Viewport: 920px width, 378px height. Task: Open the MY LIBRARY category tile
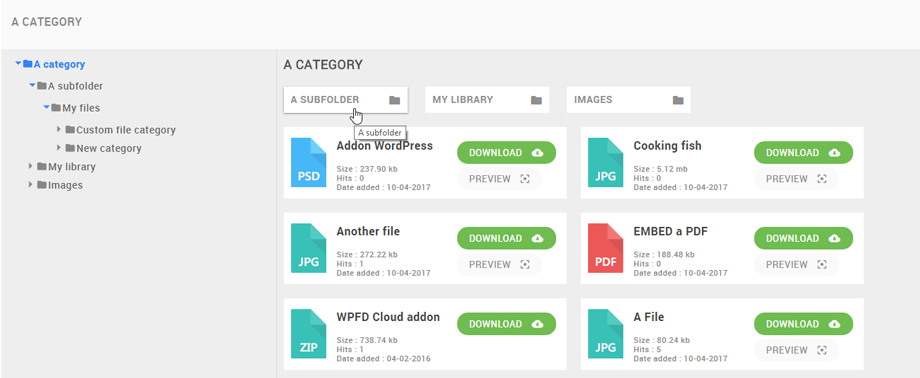487,100
